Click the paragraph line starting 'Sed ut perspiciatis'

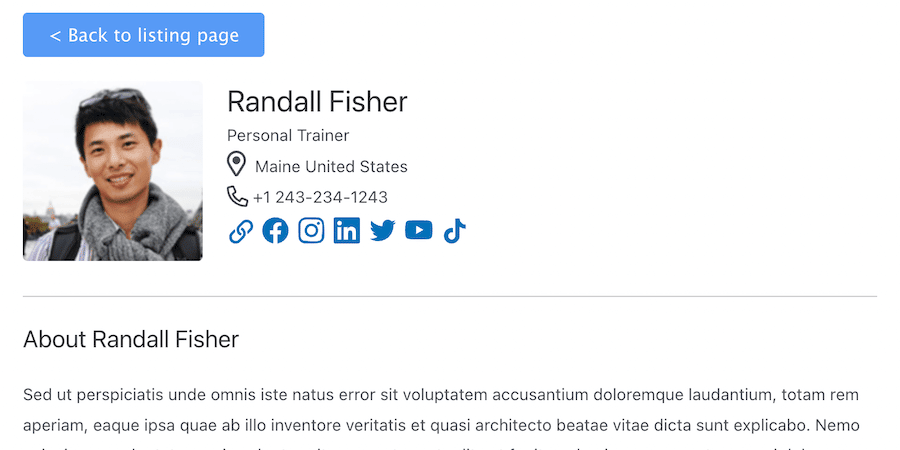point(441,395)
